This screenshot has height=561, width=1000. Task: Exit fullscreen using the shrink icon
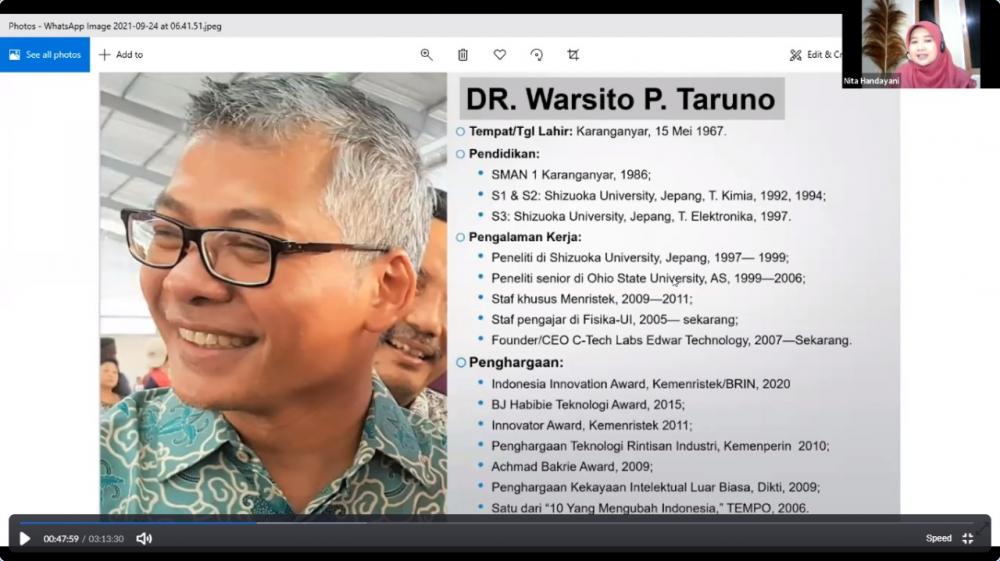pos(967,538)
